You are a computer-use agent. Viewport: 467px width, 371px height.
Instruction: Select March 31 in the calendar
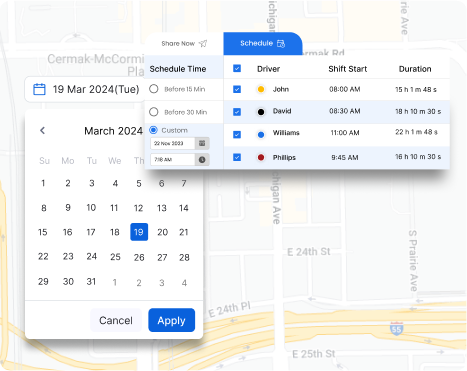point(91,282)
